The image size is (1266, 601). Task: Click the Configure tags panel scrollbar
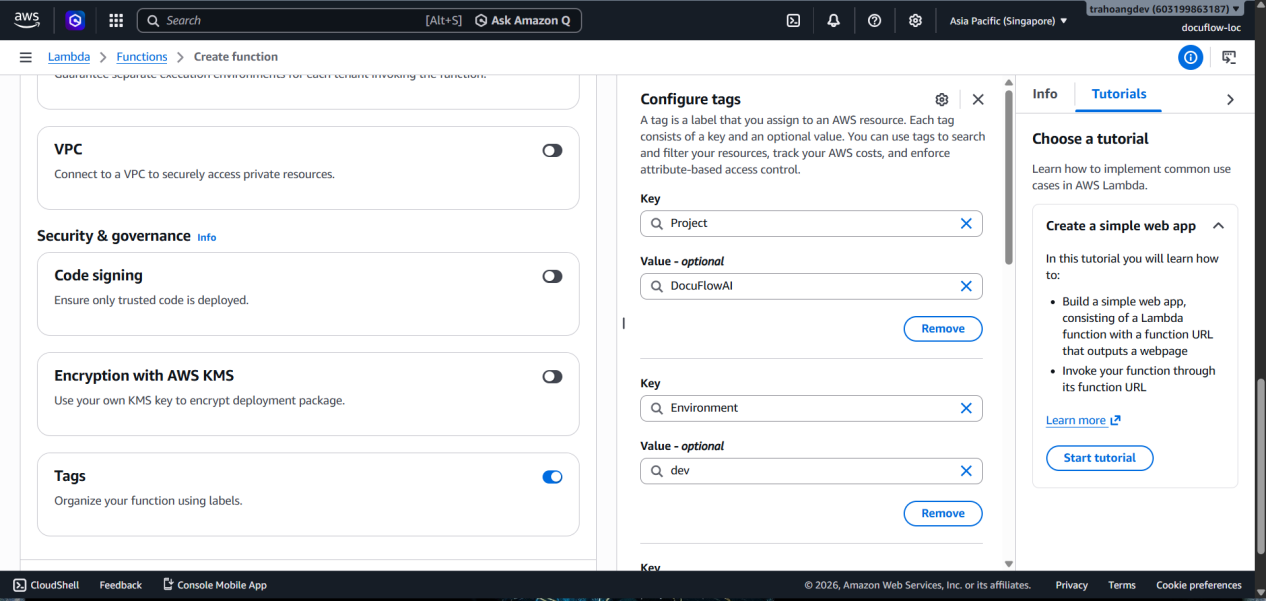1008,177
